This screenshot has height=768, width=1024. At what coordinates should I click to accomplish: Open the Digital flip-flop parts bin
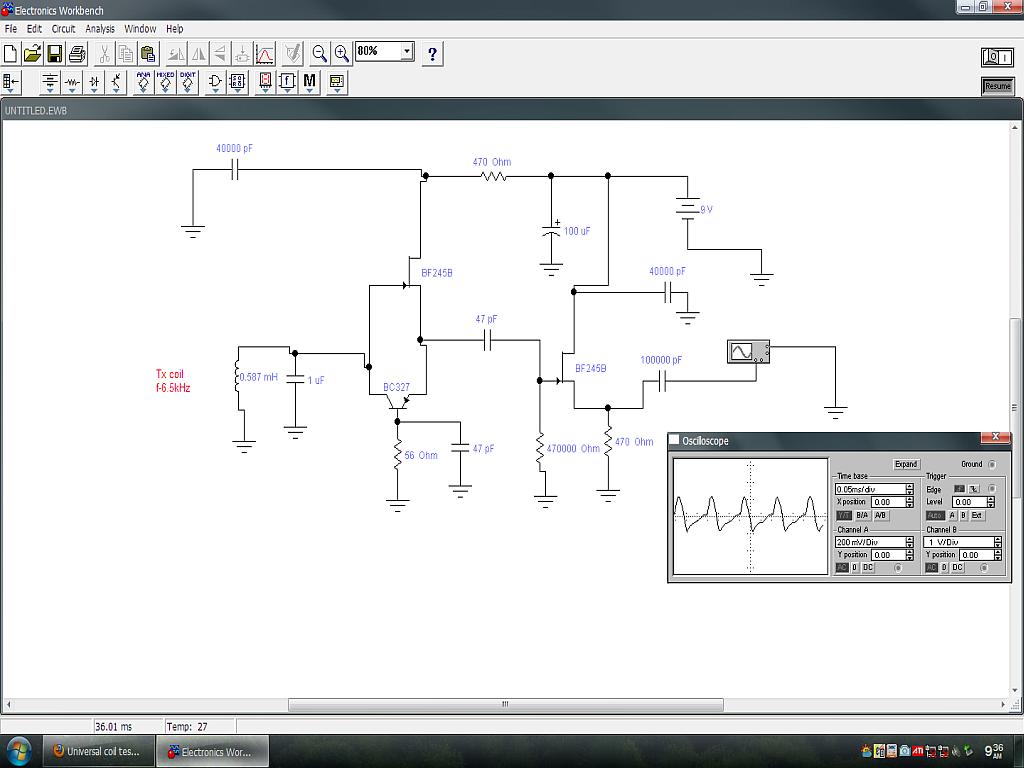pos(238,82)
